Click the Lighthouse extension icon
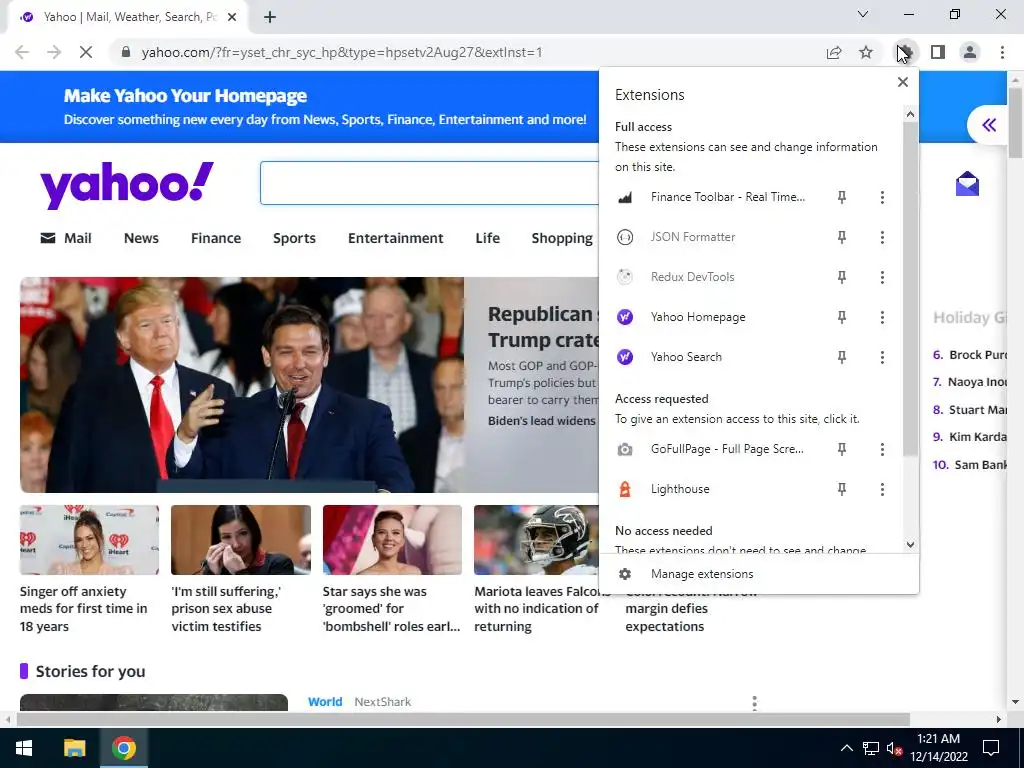The image size is (1024, 768). click(x=625, y=489)
